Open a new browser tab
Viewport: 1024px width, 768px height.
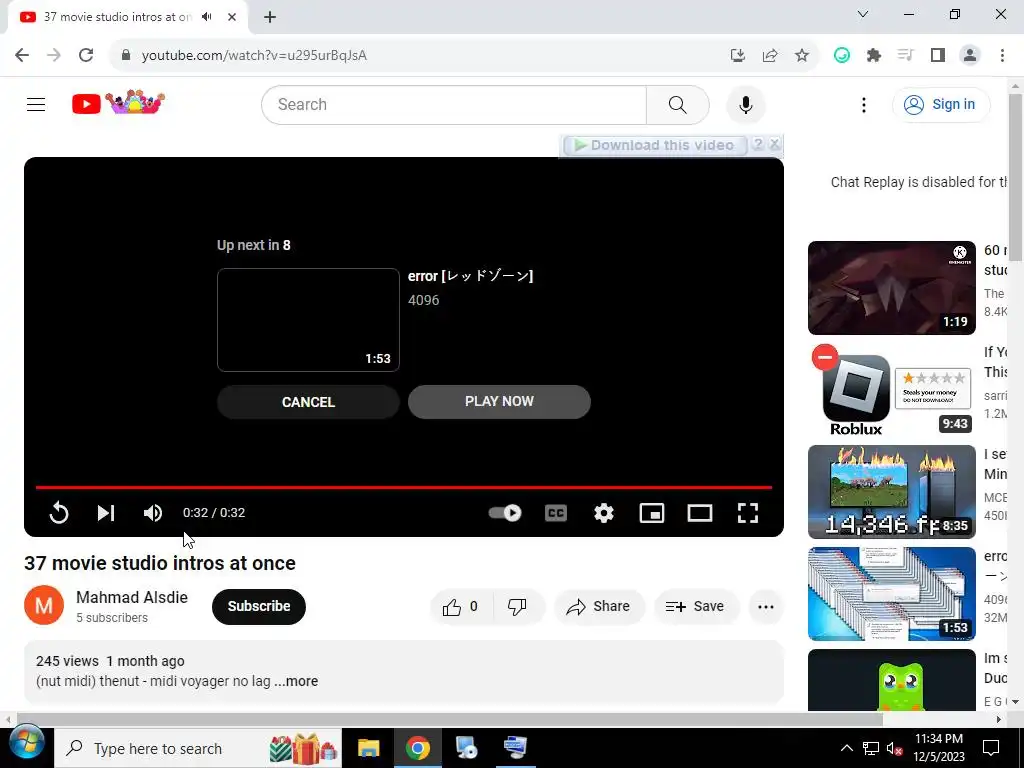[270, 17]
